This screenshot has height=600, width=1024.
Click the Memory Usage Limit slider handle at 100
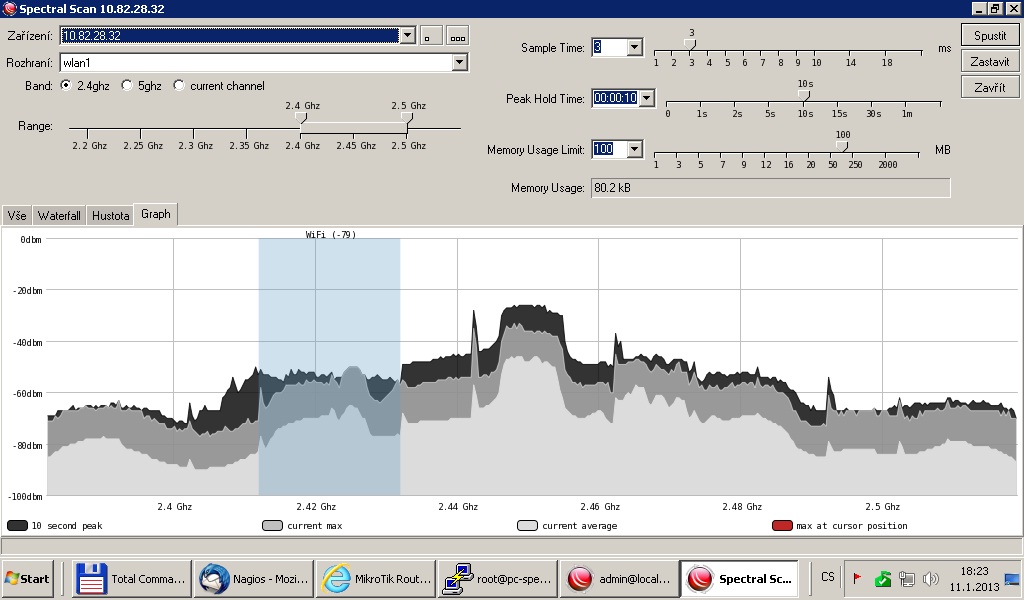(842, 146)
